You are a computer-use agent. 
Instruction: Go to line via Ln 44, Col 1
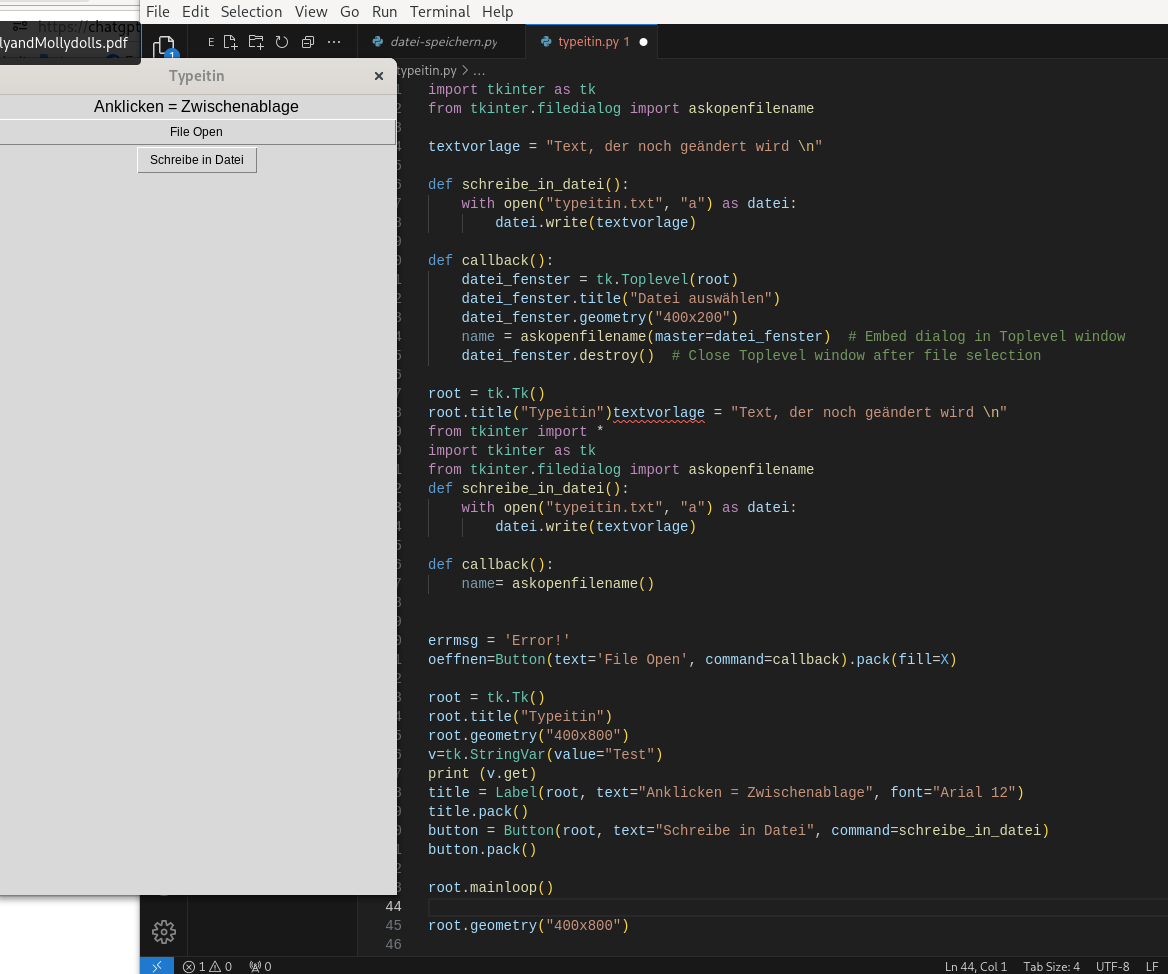[x=975, y=967]
